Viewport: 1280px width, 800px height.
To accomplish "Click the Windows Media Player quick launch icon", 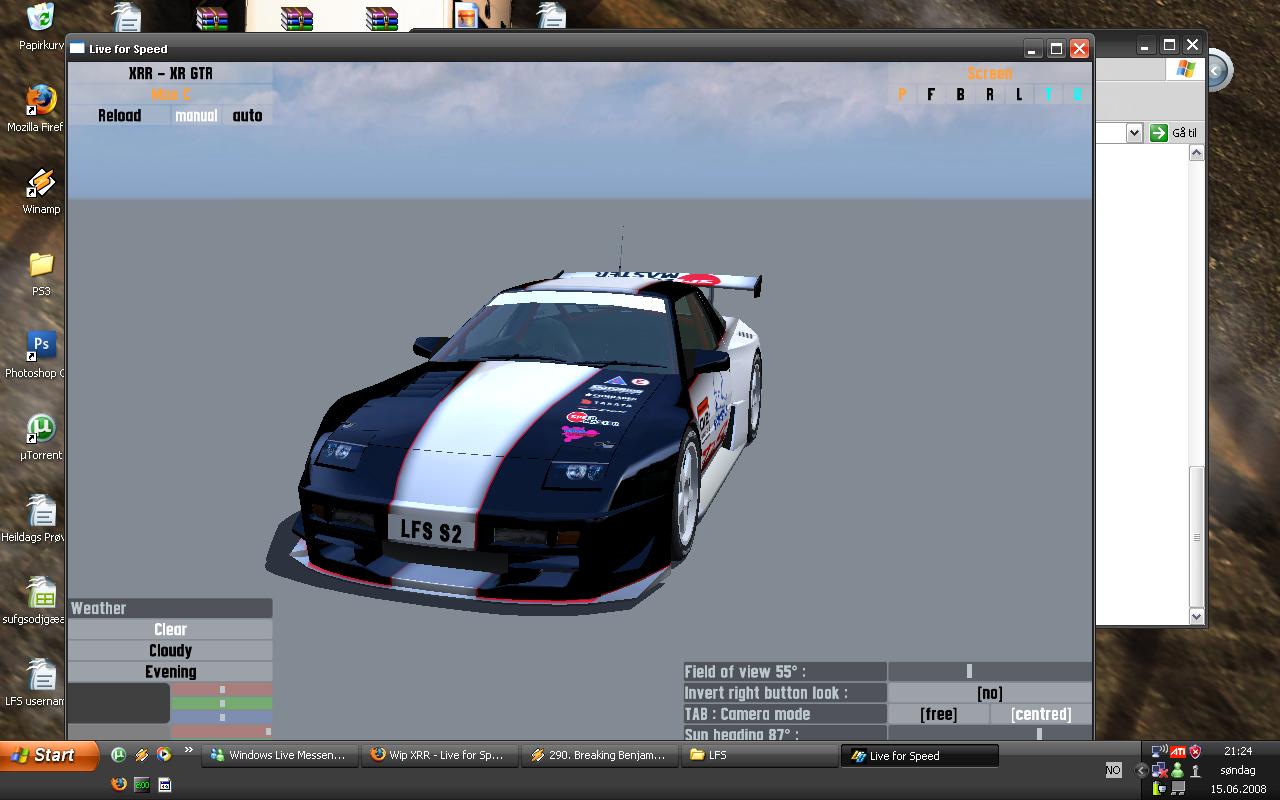I will (163, 755).
